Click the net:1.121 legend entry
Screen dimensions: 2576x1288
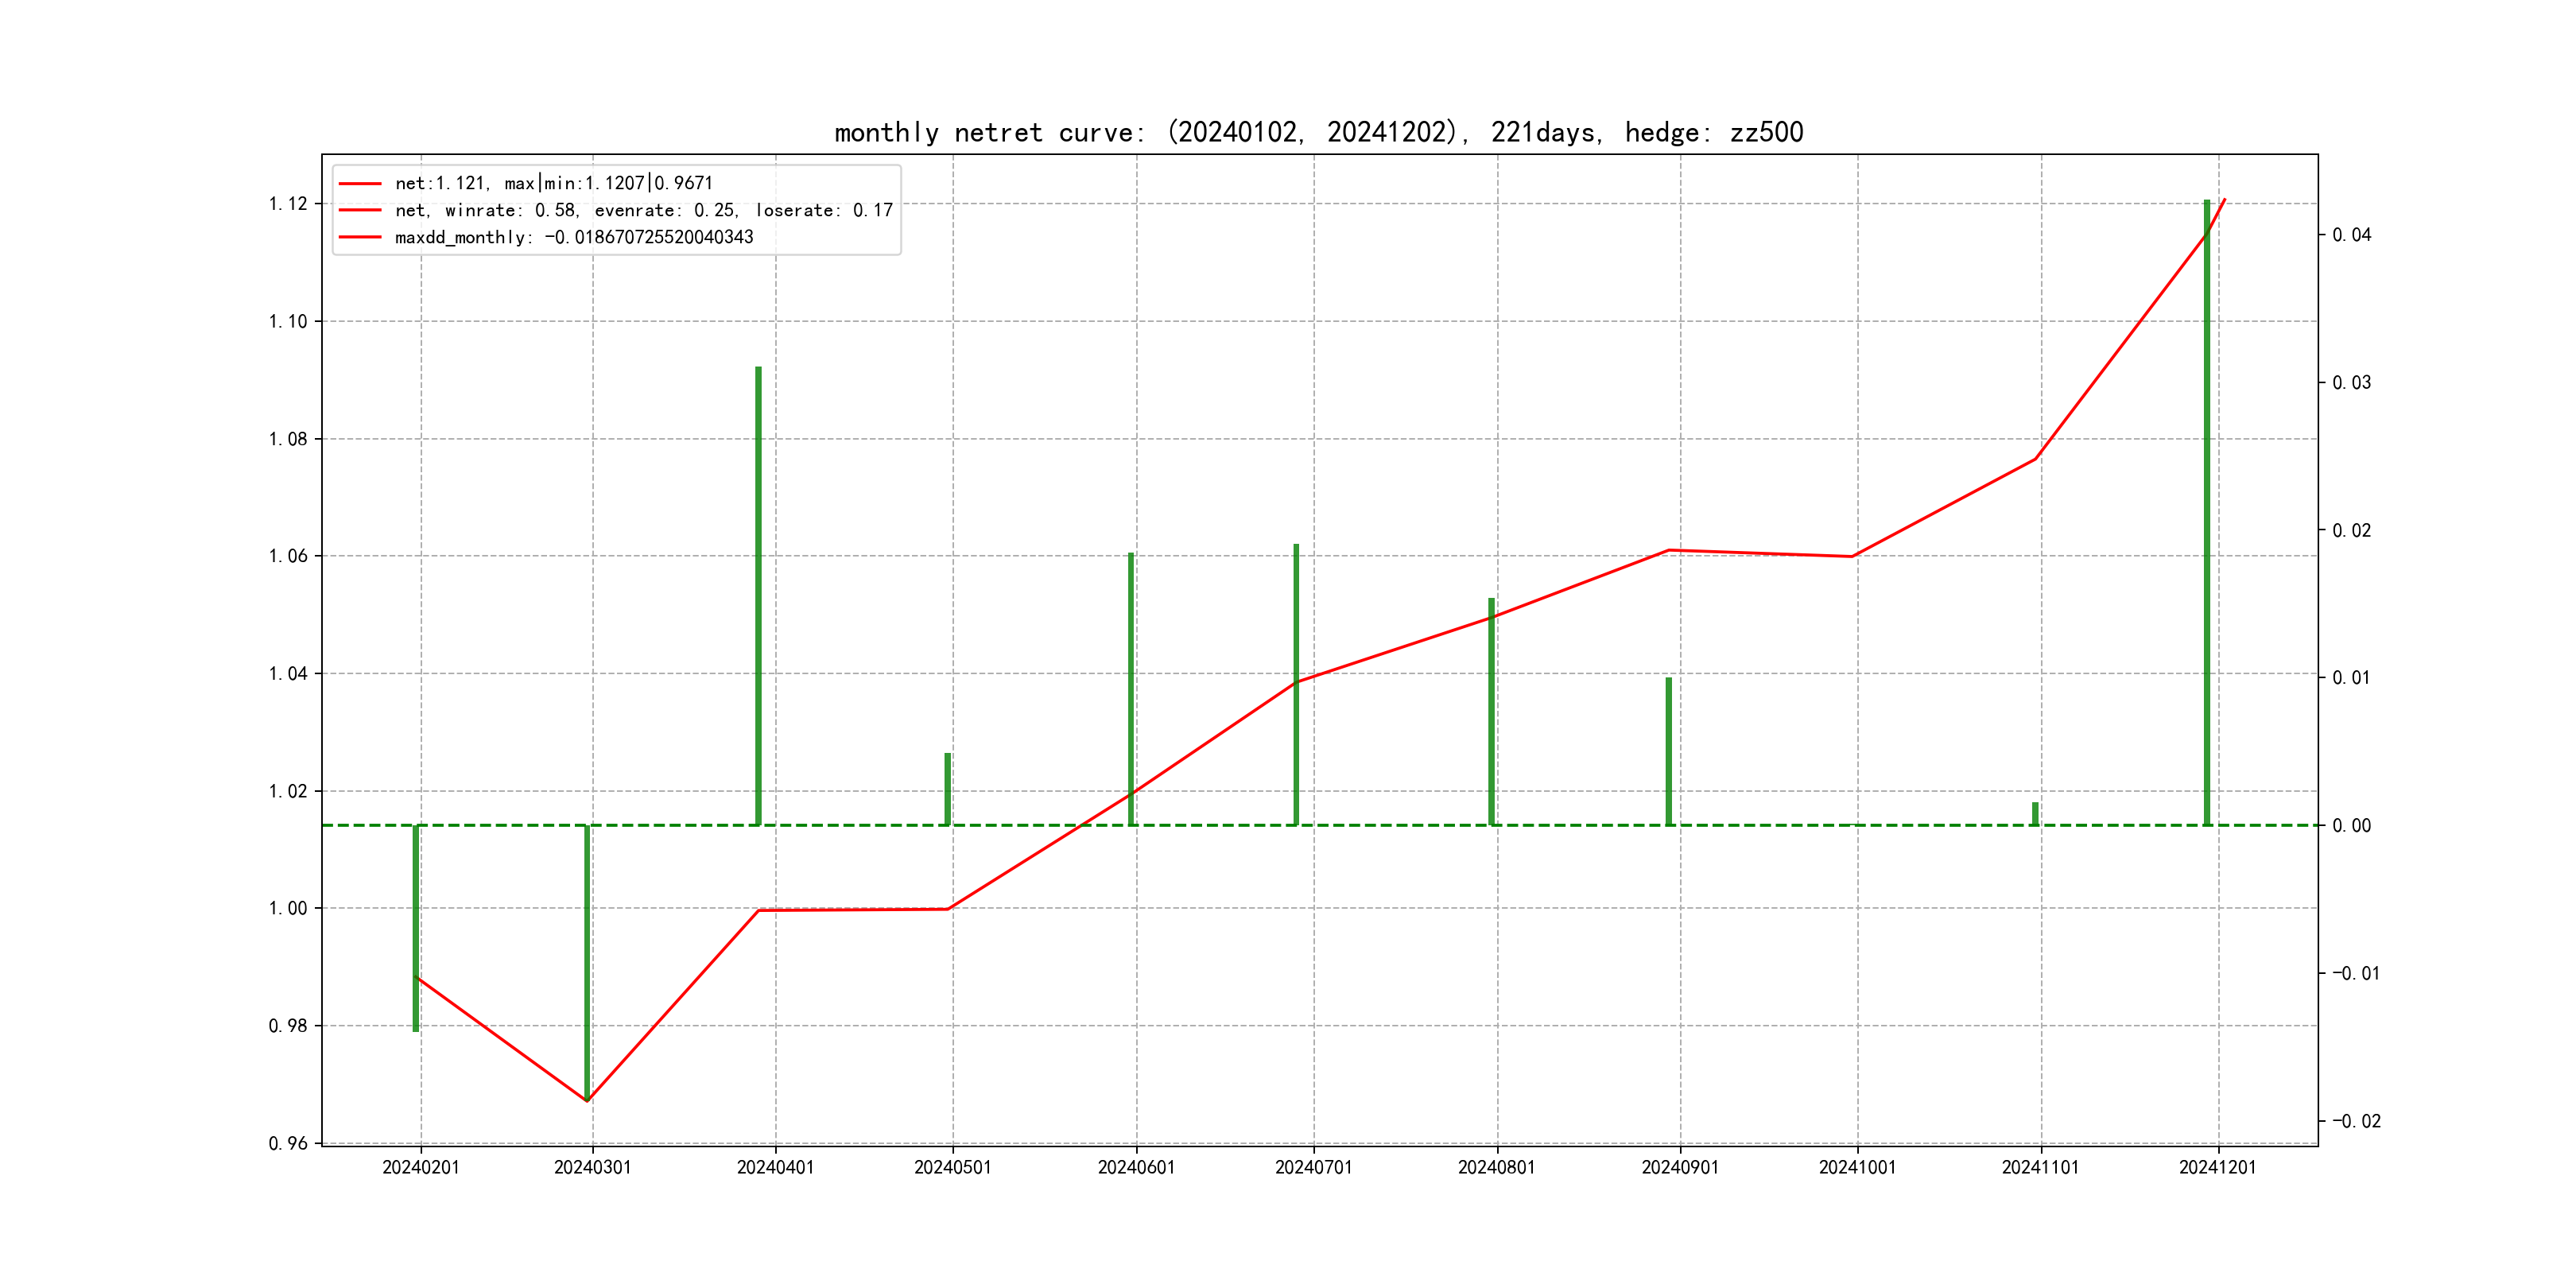click(x=553, y=183)
